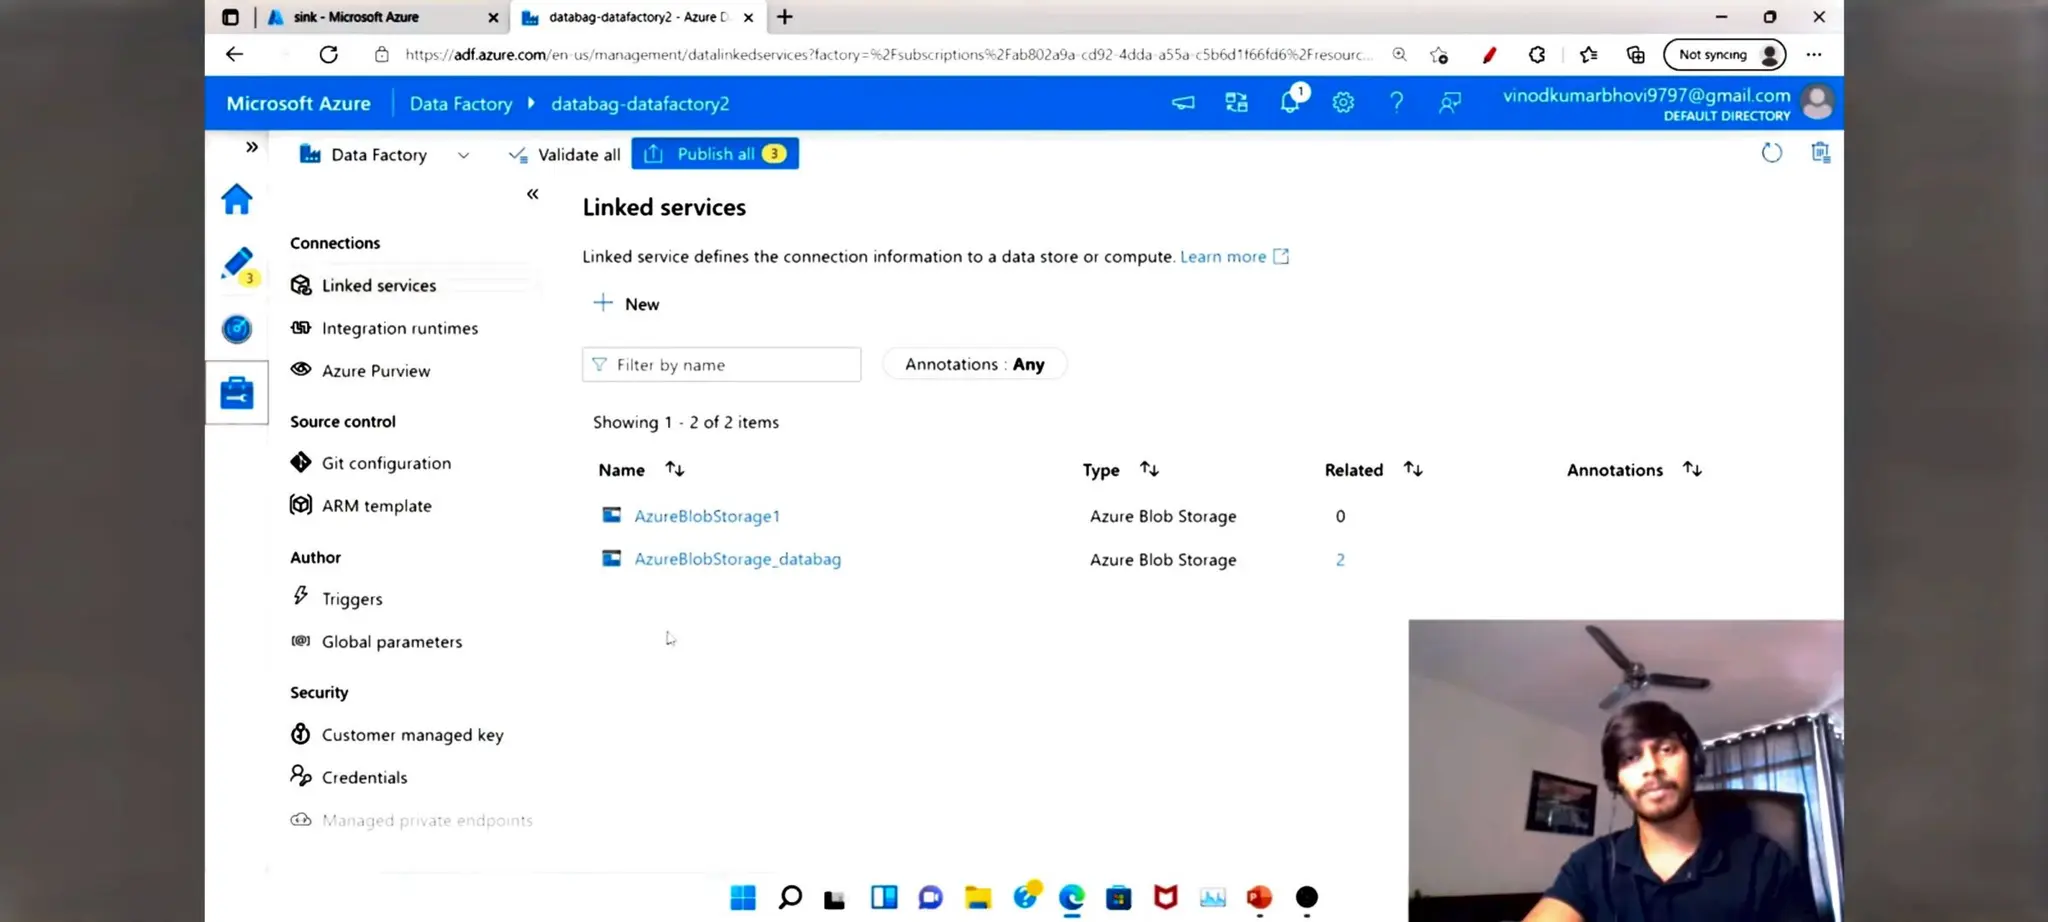This screenshot has height=922, width=2048.
Task: Open the Annotations : Any filter
Action: tap(974, 365)
